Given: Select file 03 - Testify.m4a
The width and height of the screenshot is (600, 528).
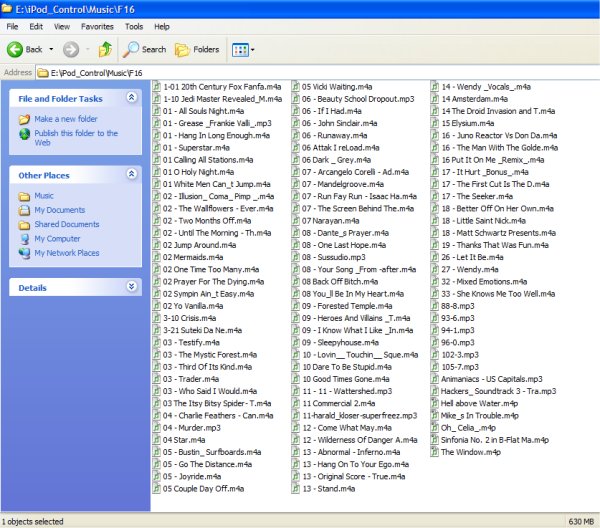Looking at the screenshot, I should [x=191, y=342].
